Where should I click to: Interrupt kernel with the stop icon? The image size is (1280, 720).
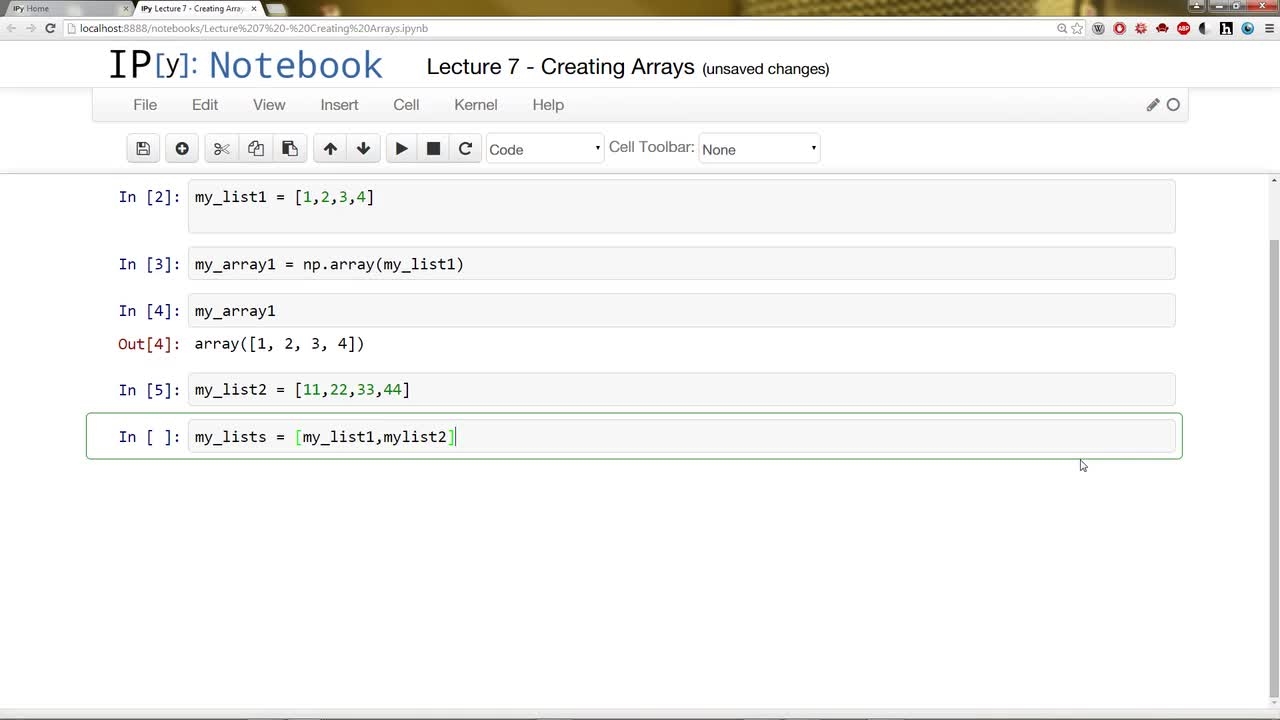[433, 149]
